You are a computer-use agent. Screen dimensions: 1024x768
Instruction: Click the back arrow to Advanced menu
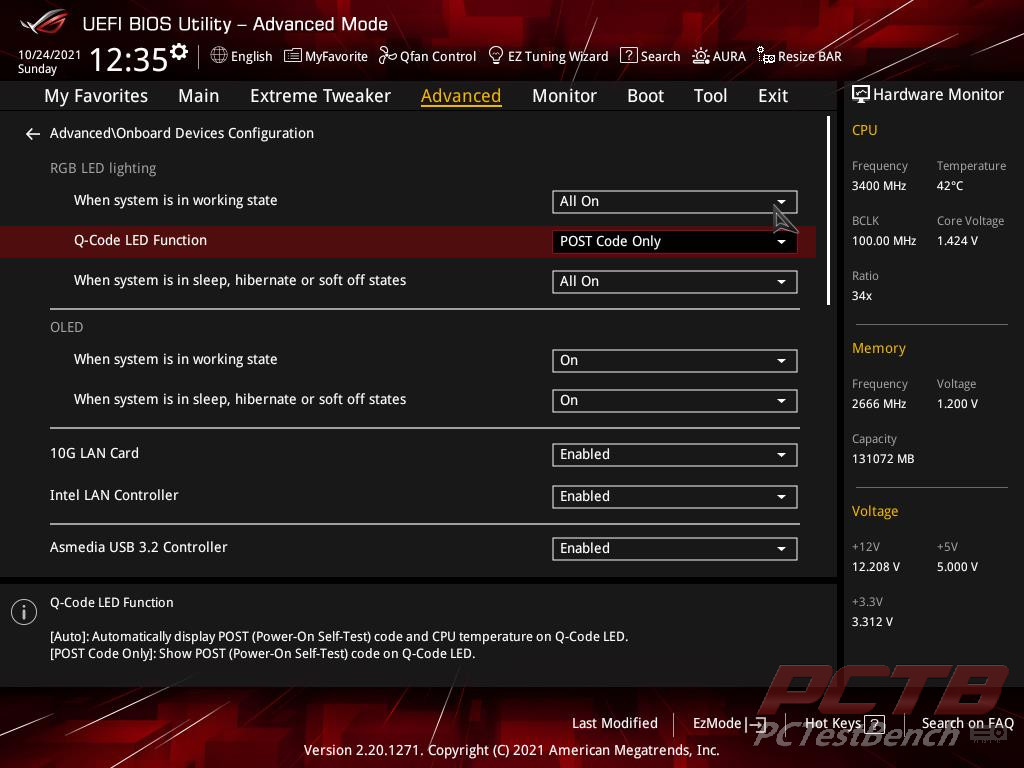pyautogui.click(x=33, y=134)
